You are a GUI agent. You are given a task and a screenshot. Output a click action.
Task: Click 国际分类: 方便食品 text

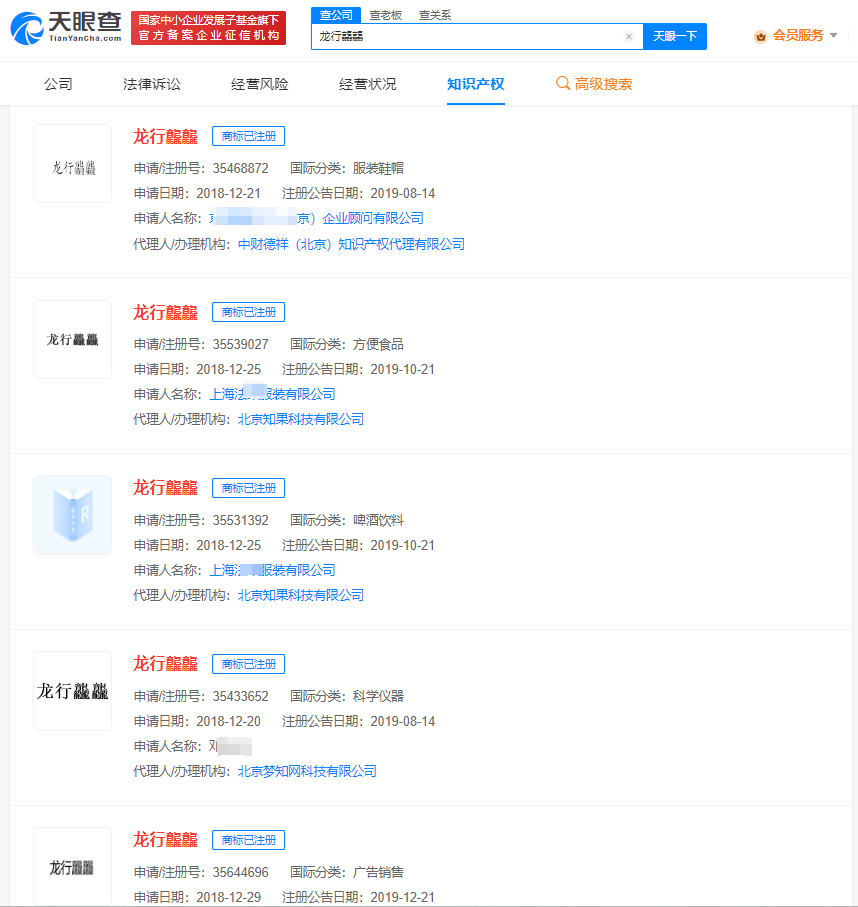click(347, 344)
